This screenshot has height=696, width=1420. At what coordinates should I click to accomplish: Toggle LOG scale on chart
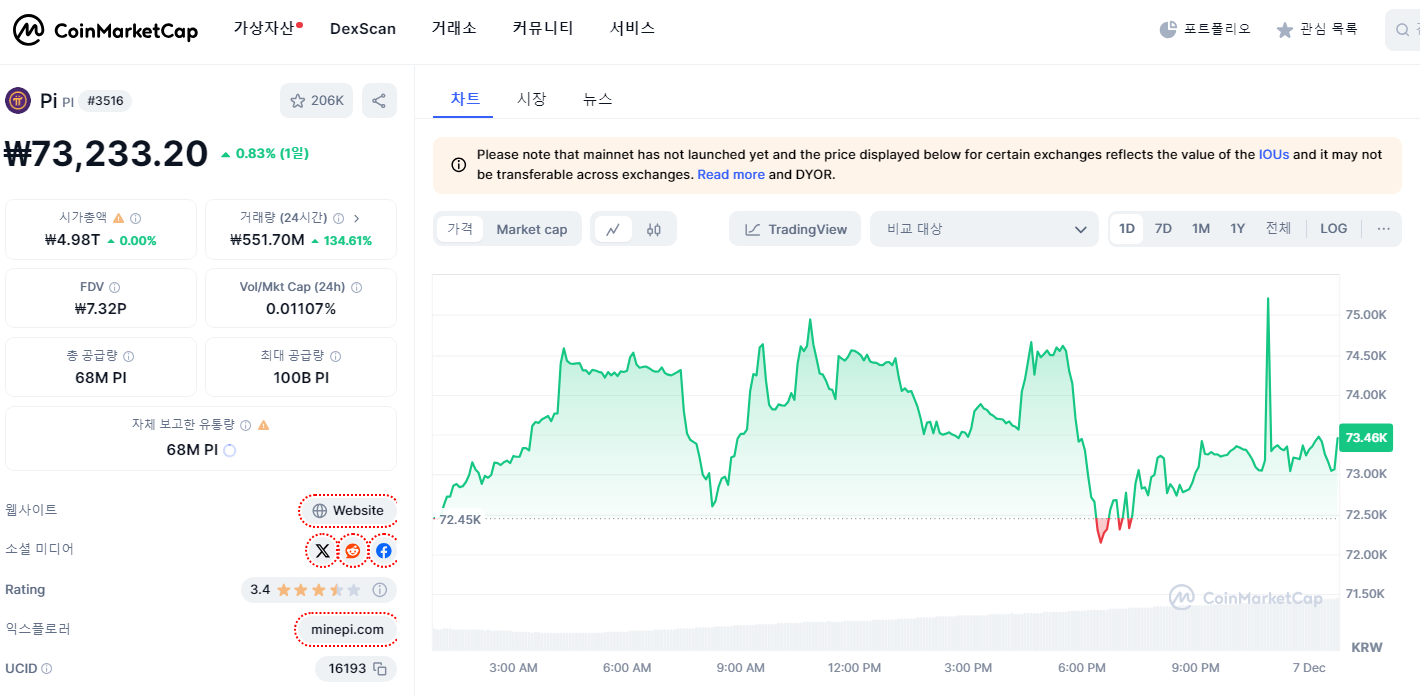[1334, 229]
